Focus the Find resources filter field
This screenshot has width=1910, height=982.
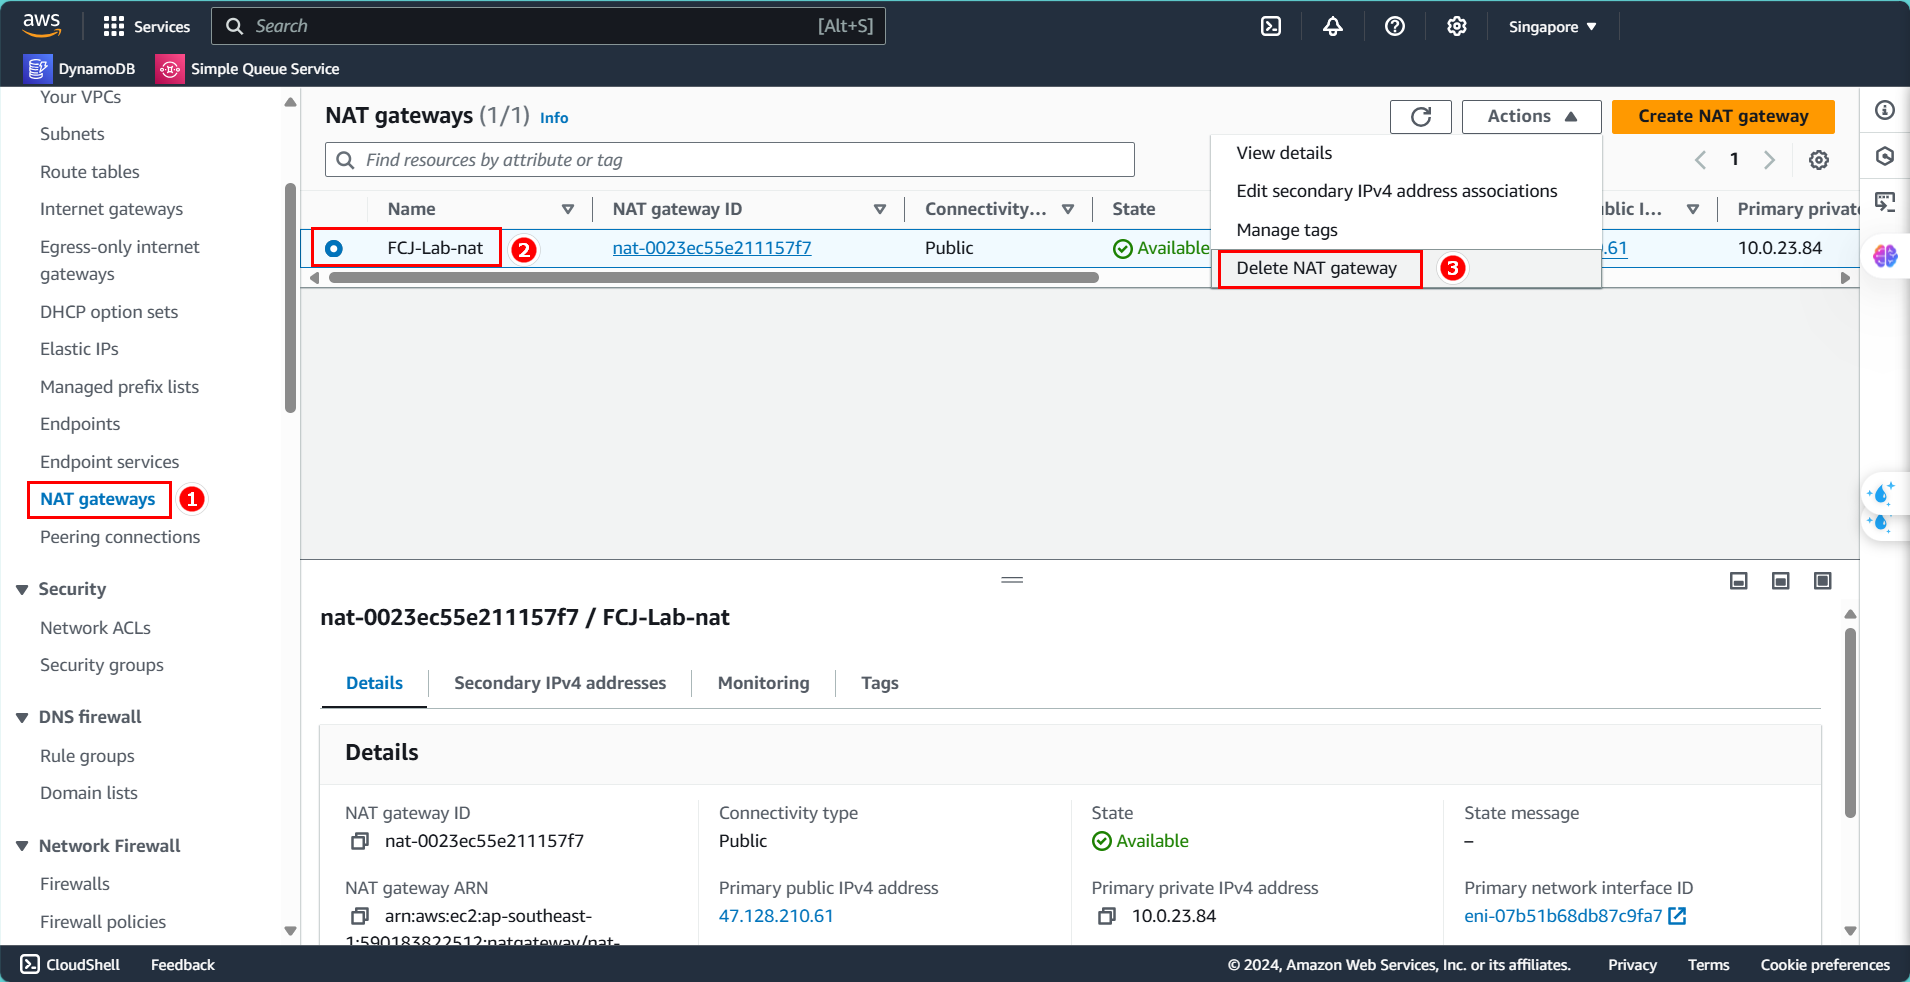[730, 160]
